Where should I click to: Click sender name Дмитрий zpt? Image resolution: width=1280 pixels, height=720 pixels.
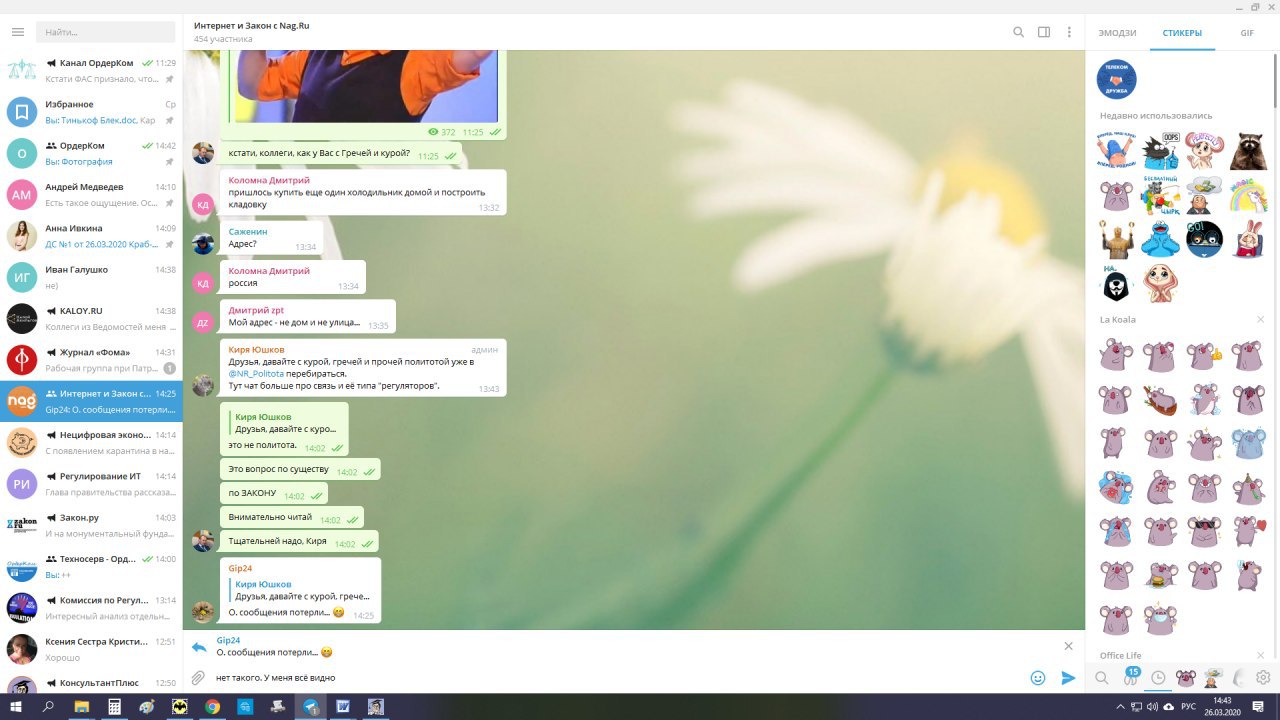[256, 311]
